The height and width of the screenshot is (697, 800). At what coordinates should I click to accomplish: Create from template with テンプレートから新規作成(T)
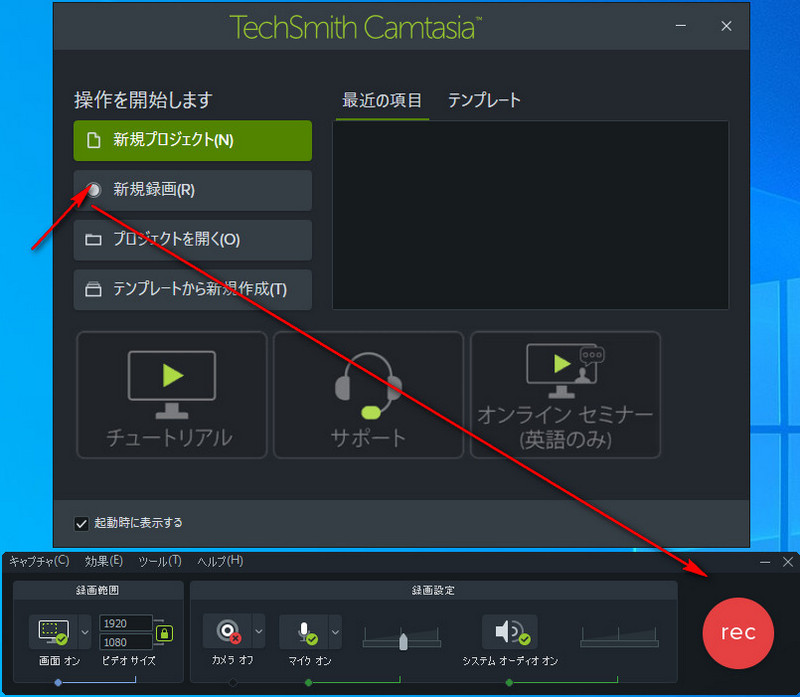[192, 289]
